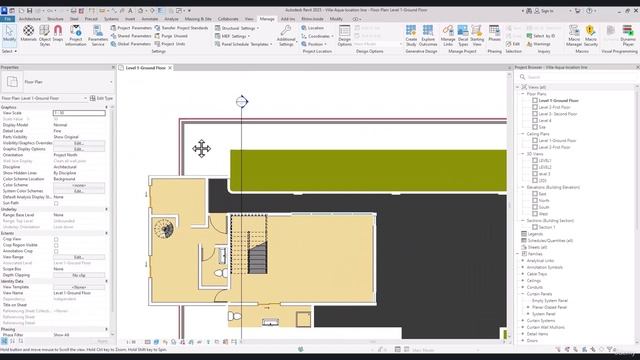Select the Site floor plan
The height and width of the screenshot is (360, 640).
click(542, 127)
